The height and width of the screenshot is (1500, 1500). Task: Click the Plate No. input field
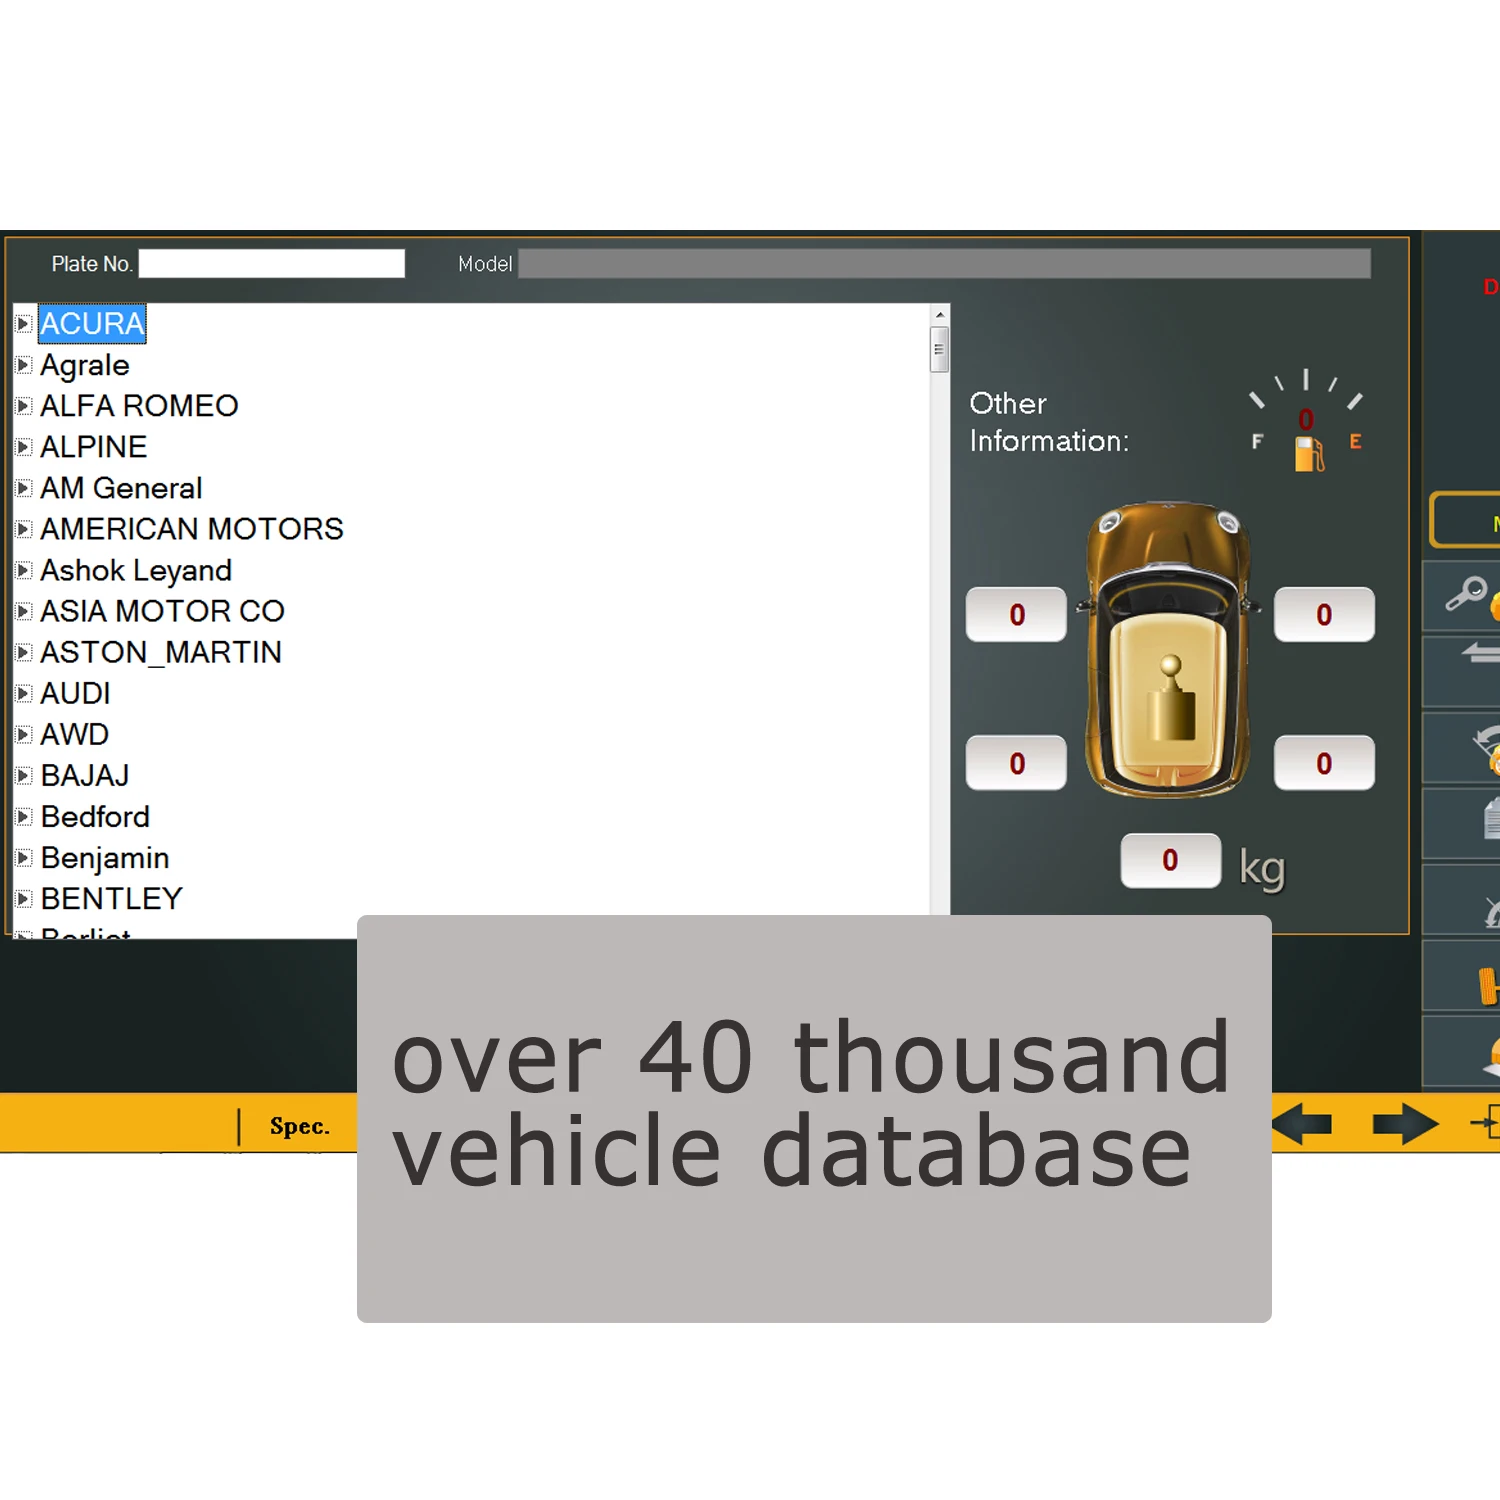tap(272, 263)
